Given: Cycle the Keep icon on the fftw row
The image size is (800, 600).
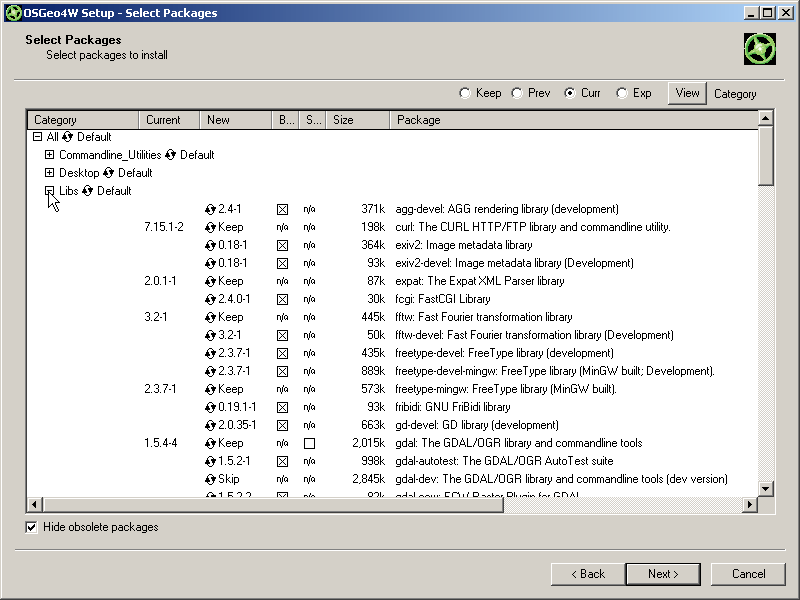Looking at the screenshot, I should tap(210, 317).
